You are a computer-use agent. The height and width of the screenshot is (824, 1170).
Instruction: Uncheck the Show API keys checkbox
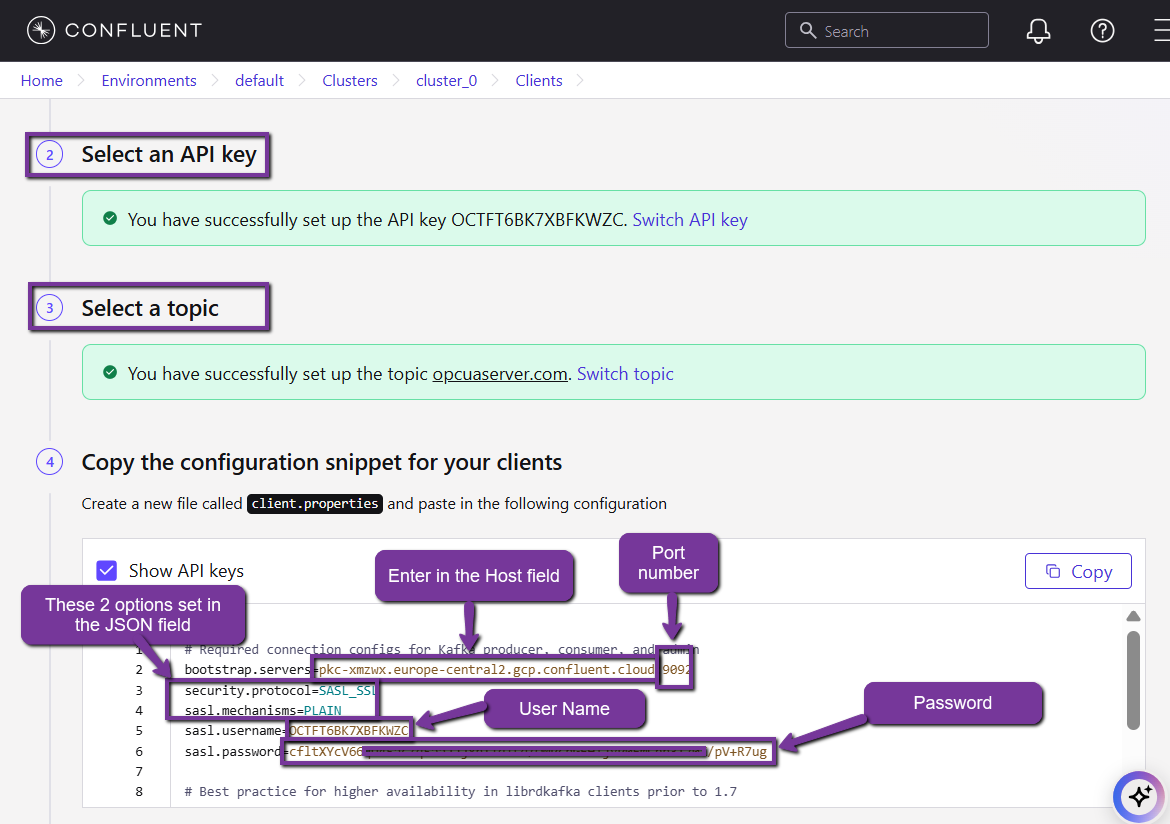click(x=107, y=571)
